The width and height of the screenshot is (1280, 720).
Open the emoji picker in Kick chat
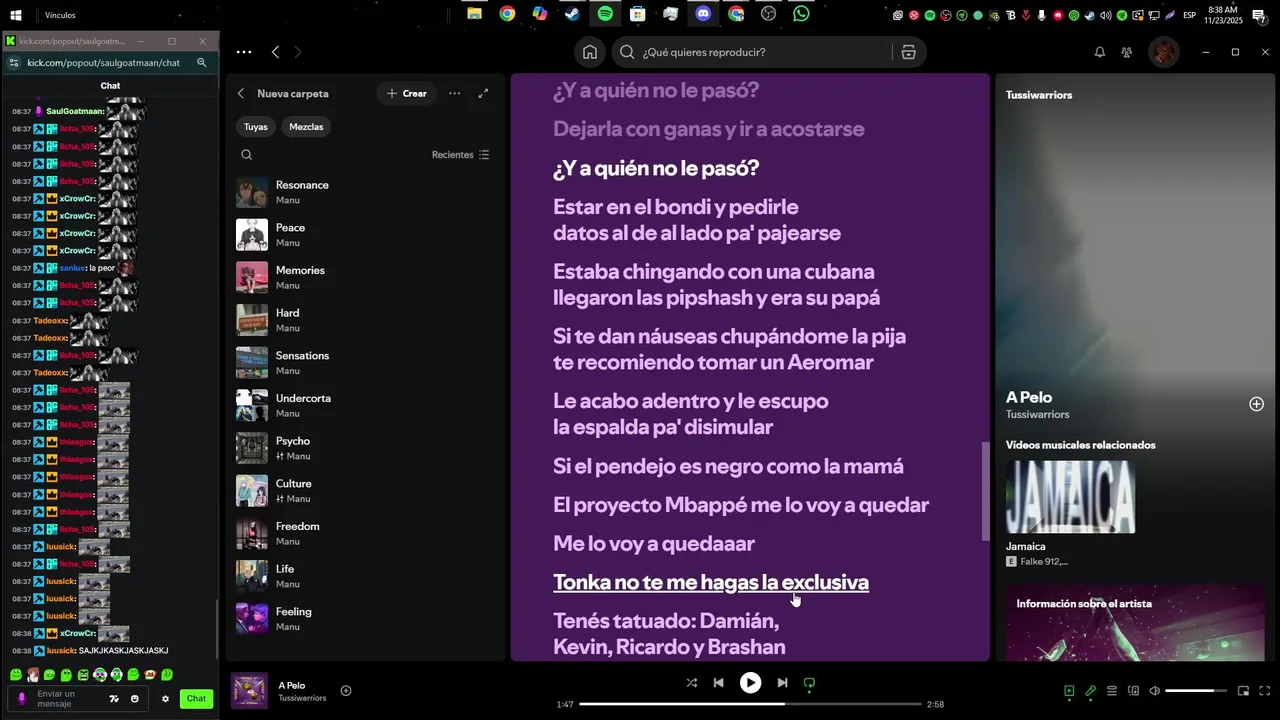[135, 699]
